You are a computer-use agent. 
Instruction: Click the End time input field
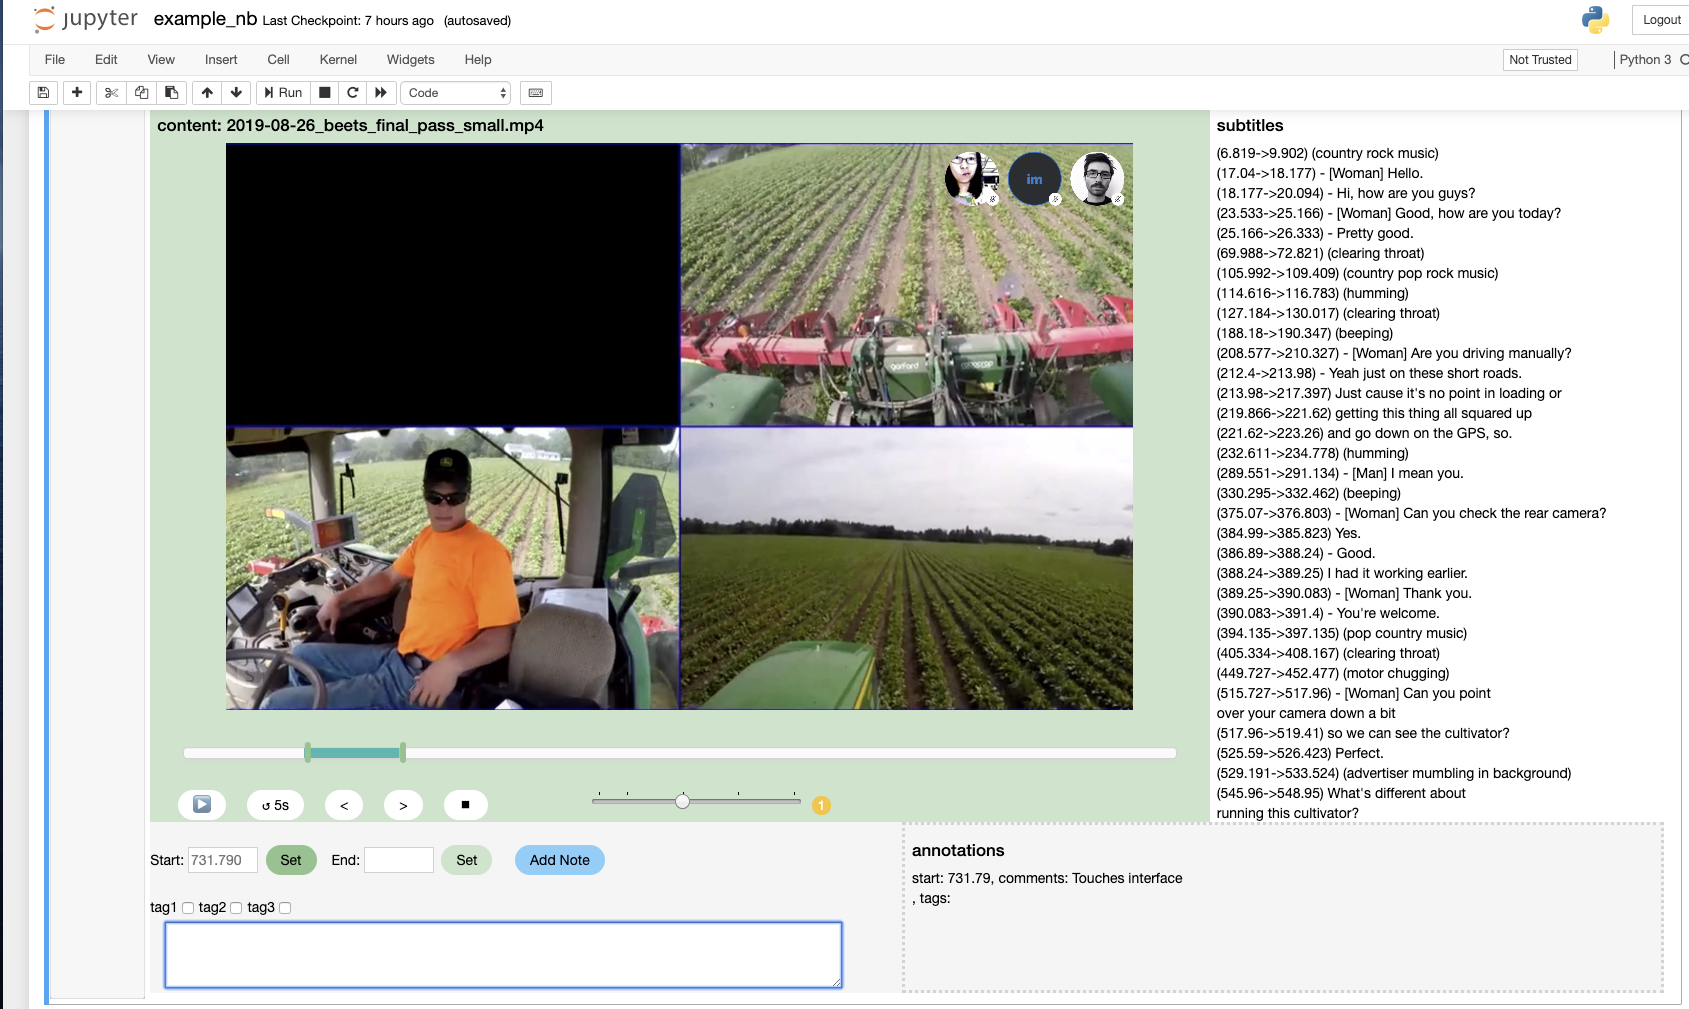[399, 860]
